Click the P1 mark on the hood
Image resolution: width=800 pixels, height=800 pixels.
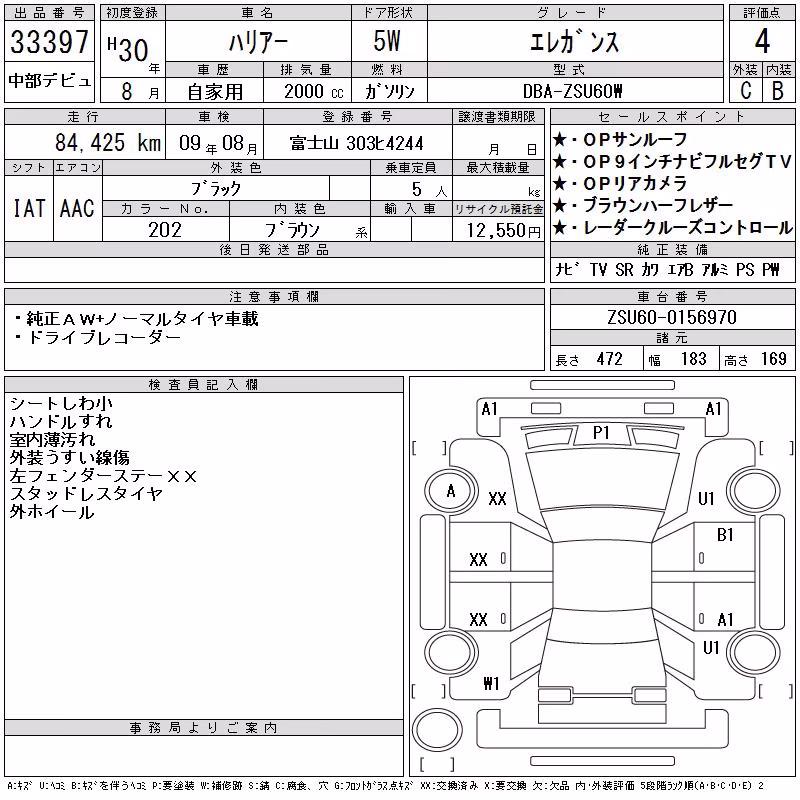pyautogui.click(x=601, y=433)
